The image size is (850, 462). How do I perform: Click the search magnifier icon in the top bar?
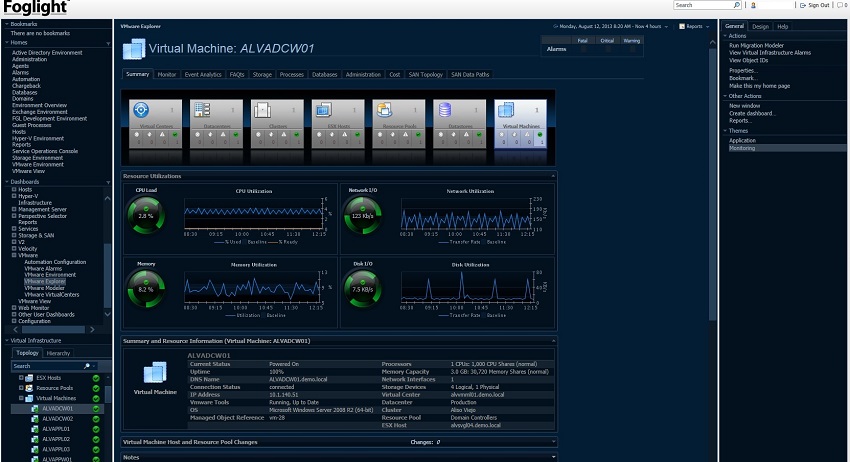click(x=736, y=5)
